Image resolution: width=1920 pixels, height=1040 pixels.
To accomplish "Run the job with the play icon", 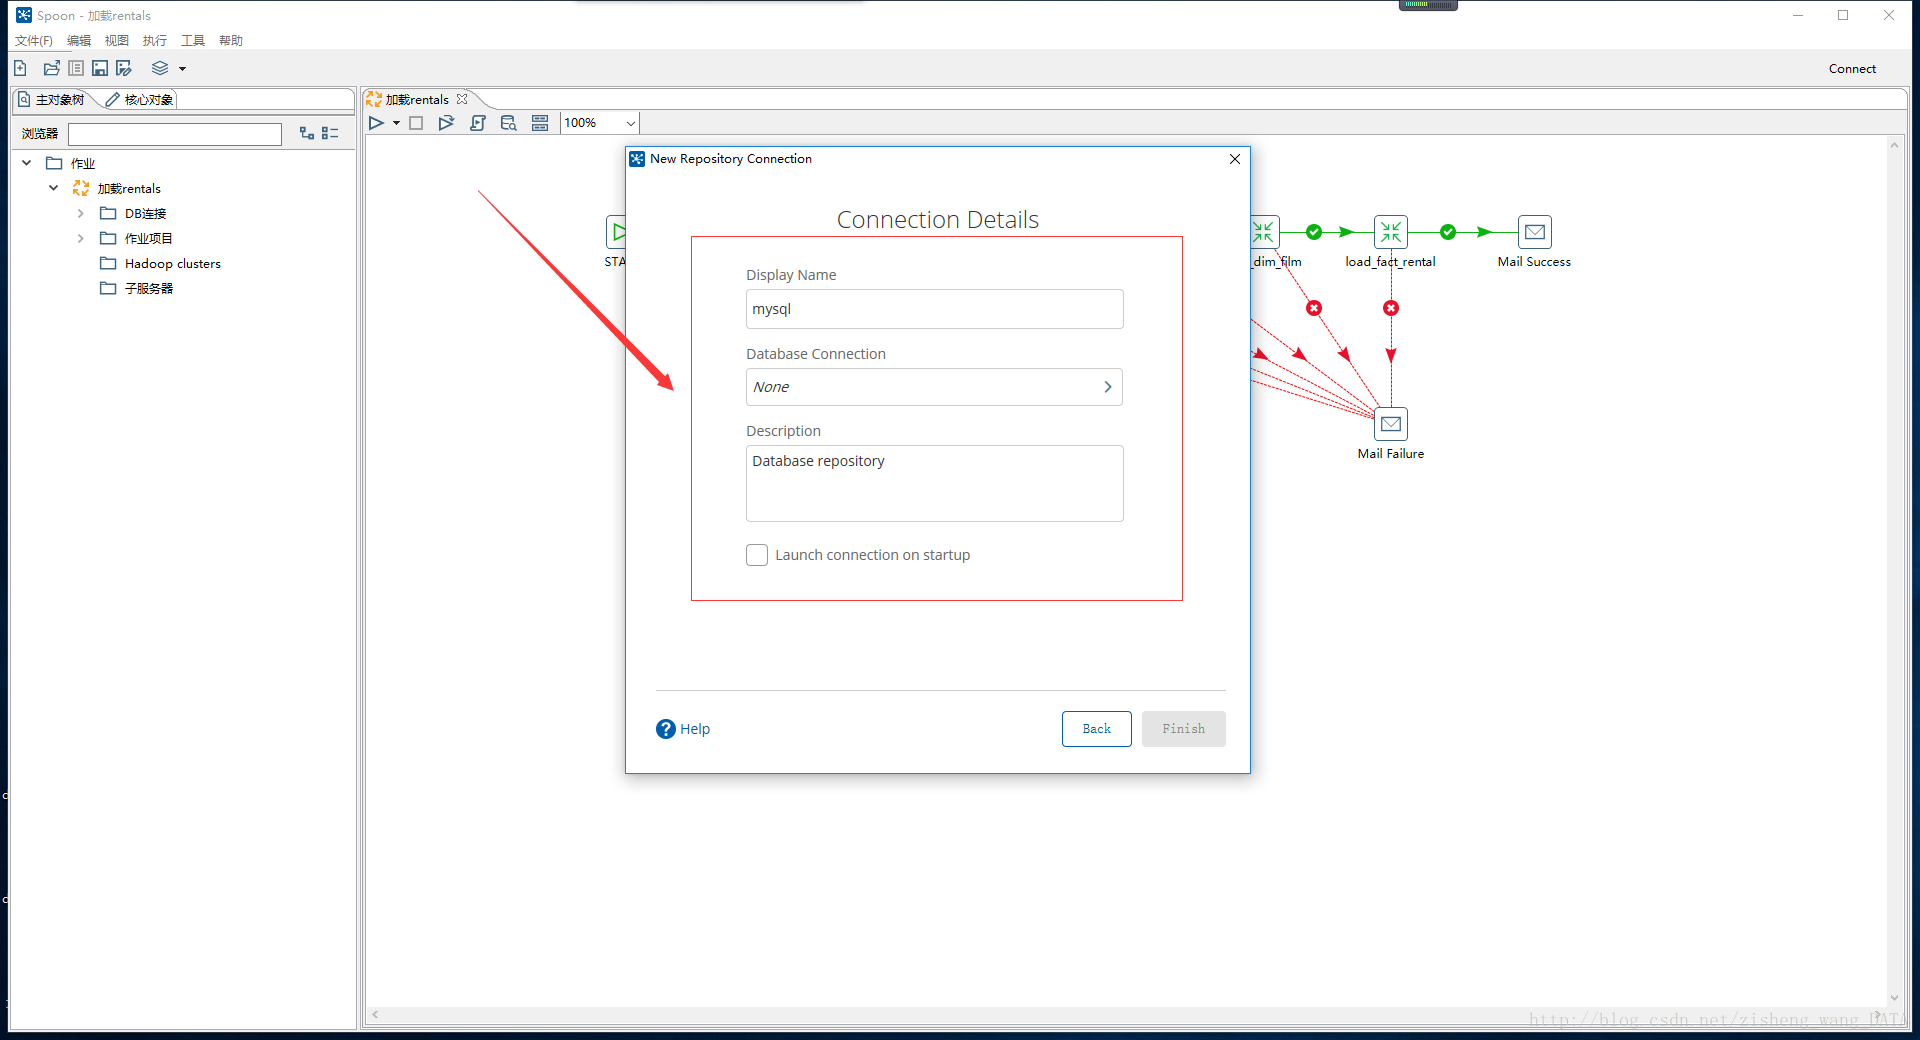I will pos(376,123).
